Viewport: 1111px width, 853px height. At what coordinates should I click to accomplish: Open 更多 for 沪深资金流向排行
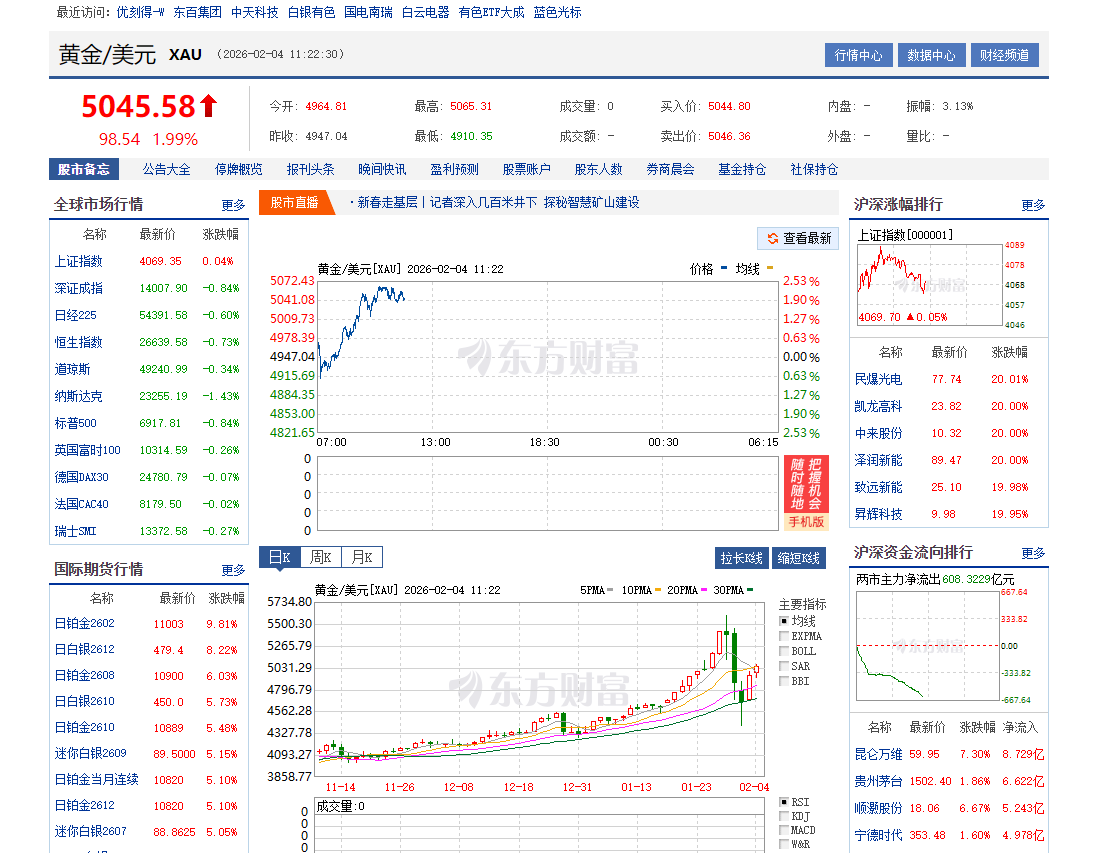coord(1033,553)
